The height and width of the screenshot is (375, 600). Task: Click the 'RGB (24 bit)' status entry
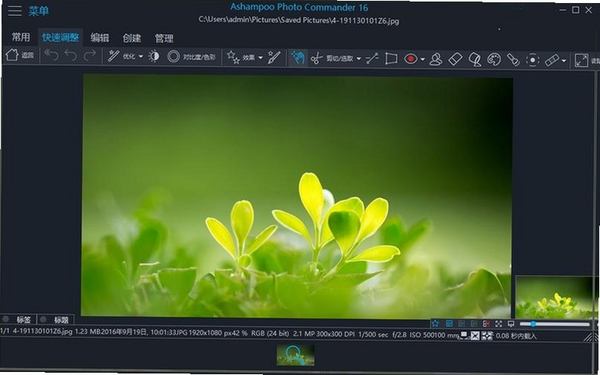point(270,334)
